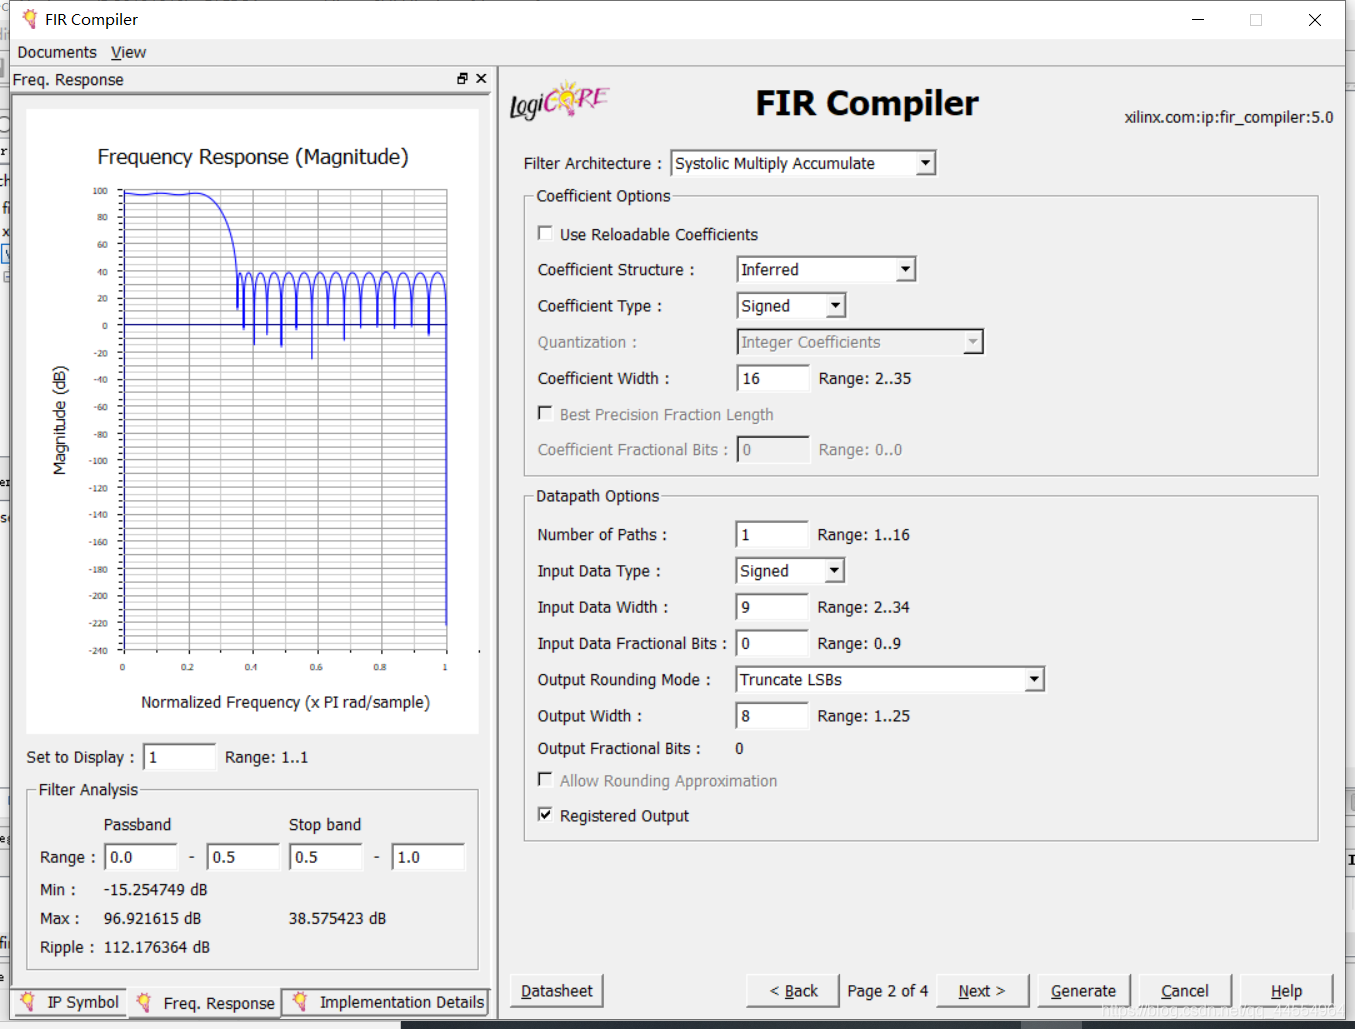The width and height of the screenshot is (1355, 1029).
Task: Toggle Allow Rounding Approximation checkbox
Action: click(545, 779)
